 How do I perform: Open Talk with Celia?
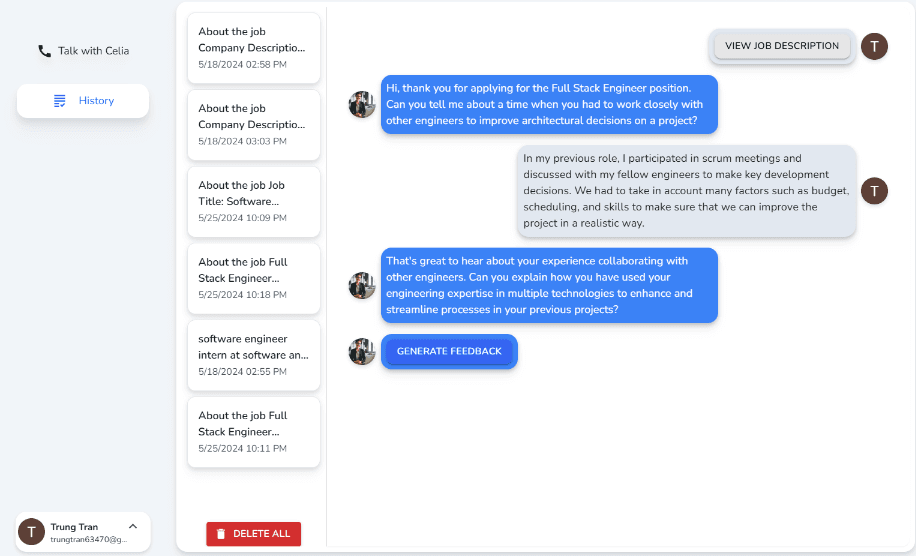tap(83, 51)
